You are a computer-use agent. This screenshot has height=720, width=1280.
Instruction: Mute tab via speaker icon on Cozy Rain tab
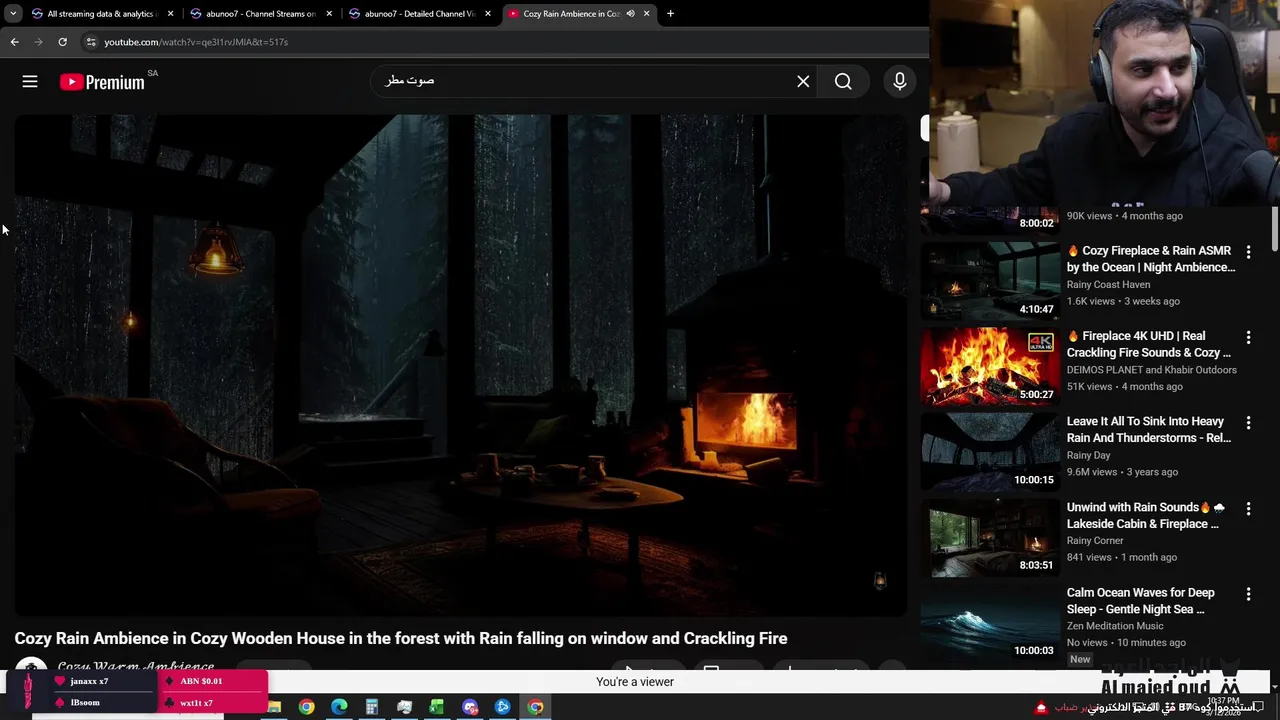[630, 14]
